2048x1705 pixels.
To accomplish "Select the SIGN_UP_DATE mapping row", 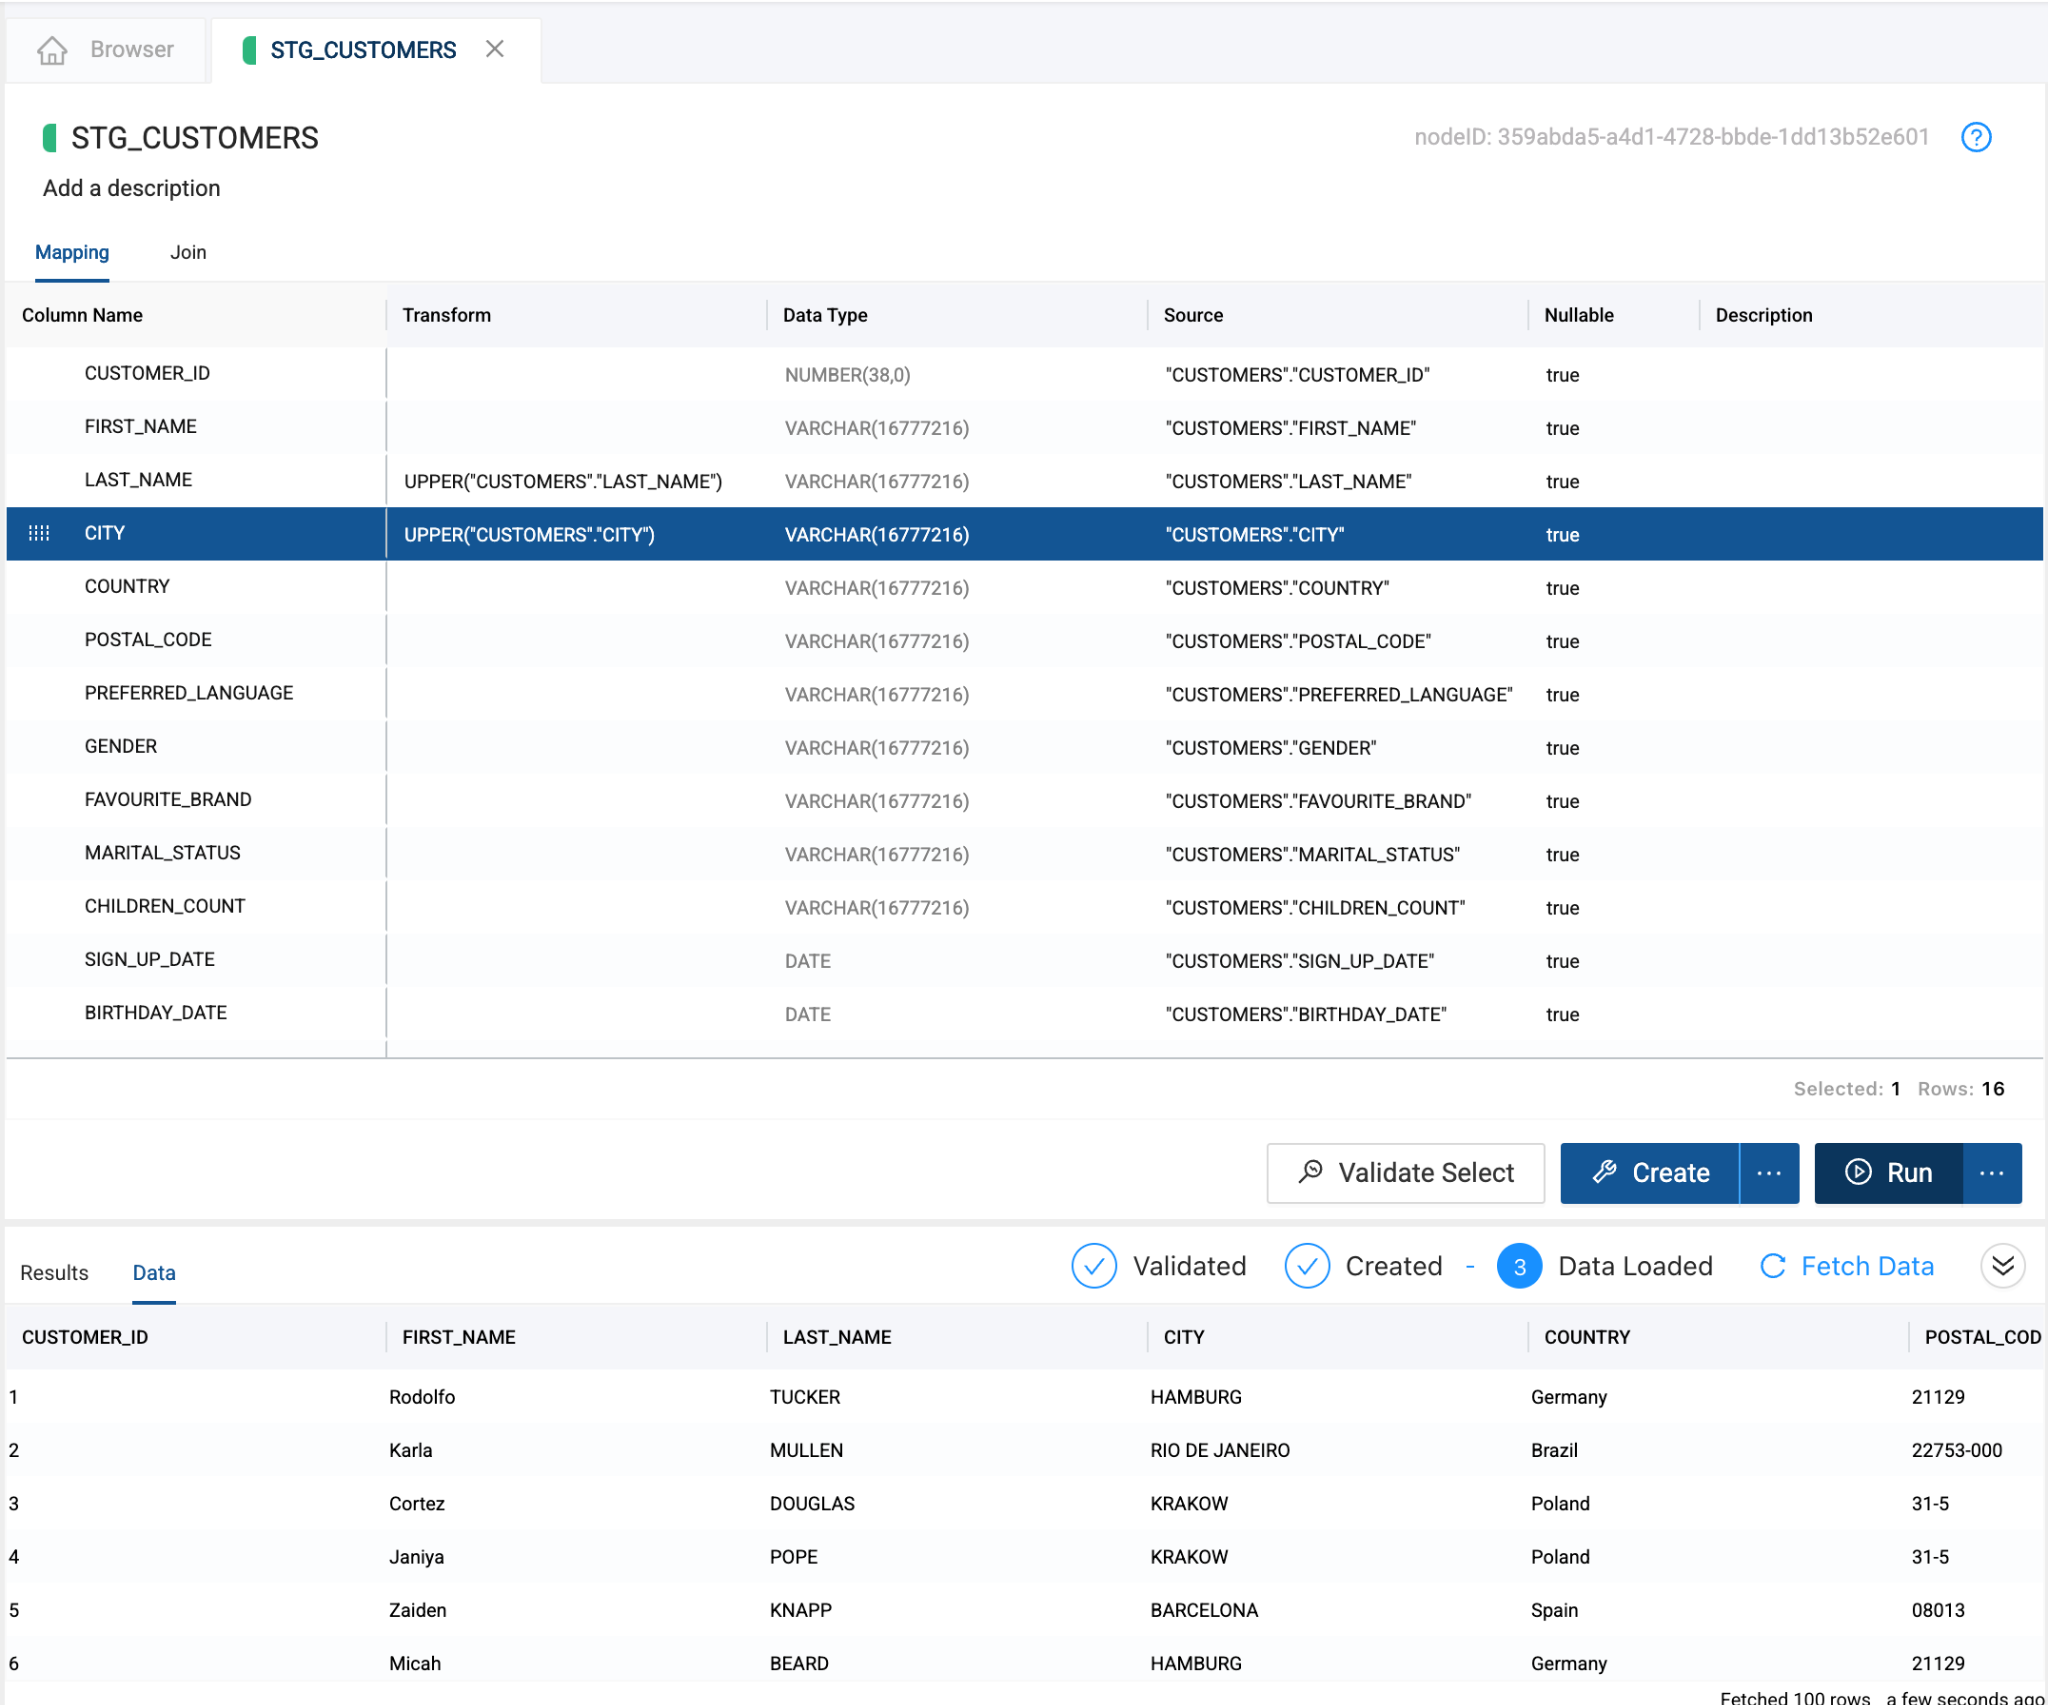I will coord(1024,960).
